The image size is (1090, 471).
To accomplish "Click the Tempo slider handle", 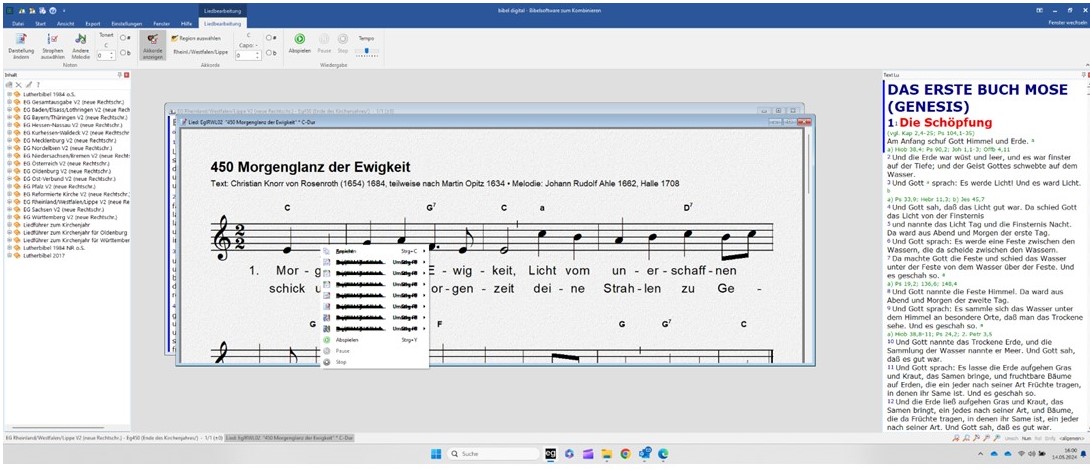I will 365,49.
